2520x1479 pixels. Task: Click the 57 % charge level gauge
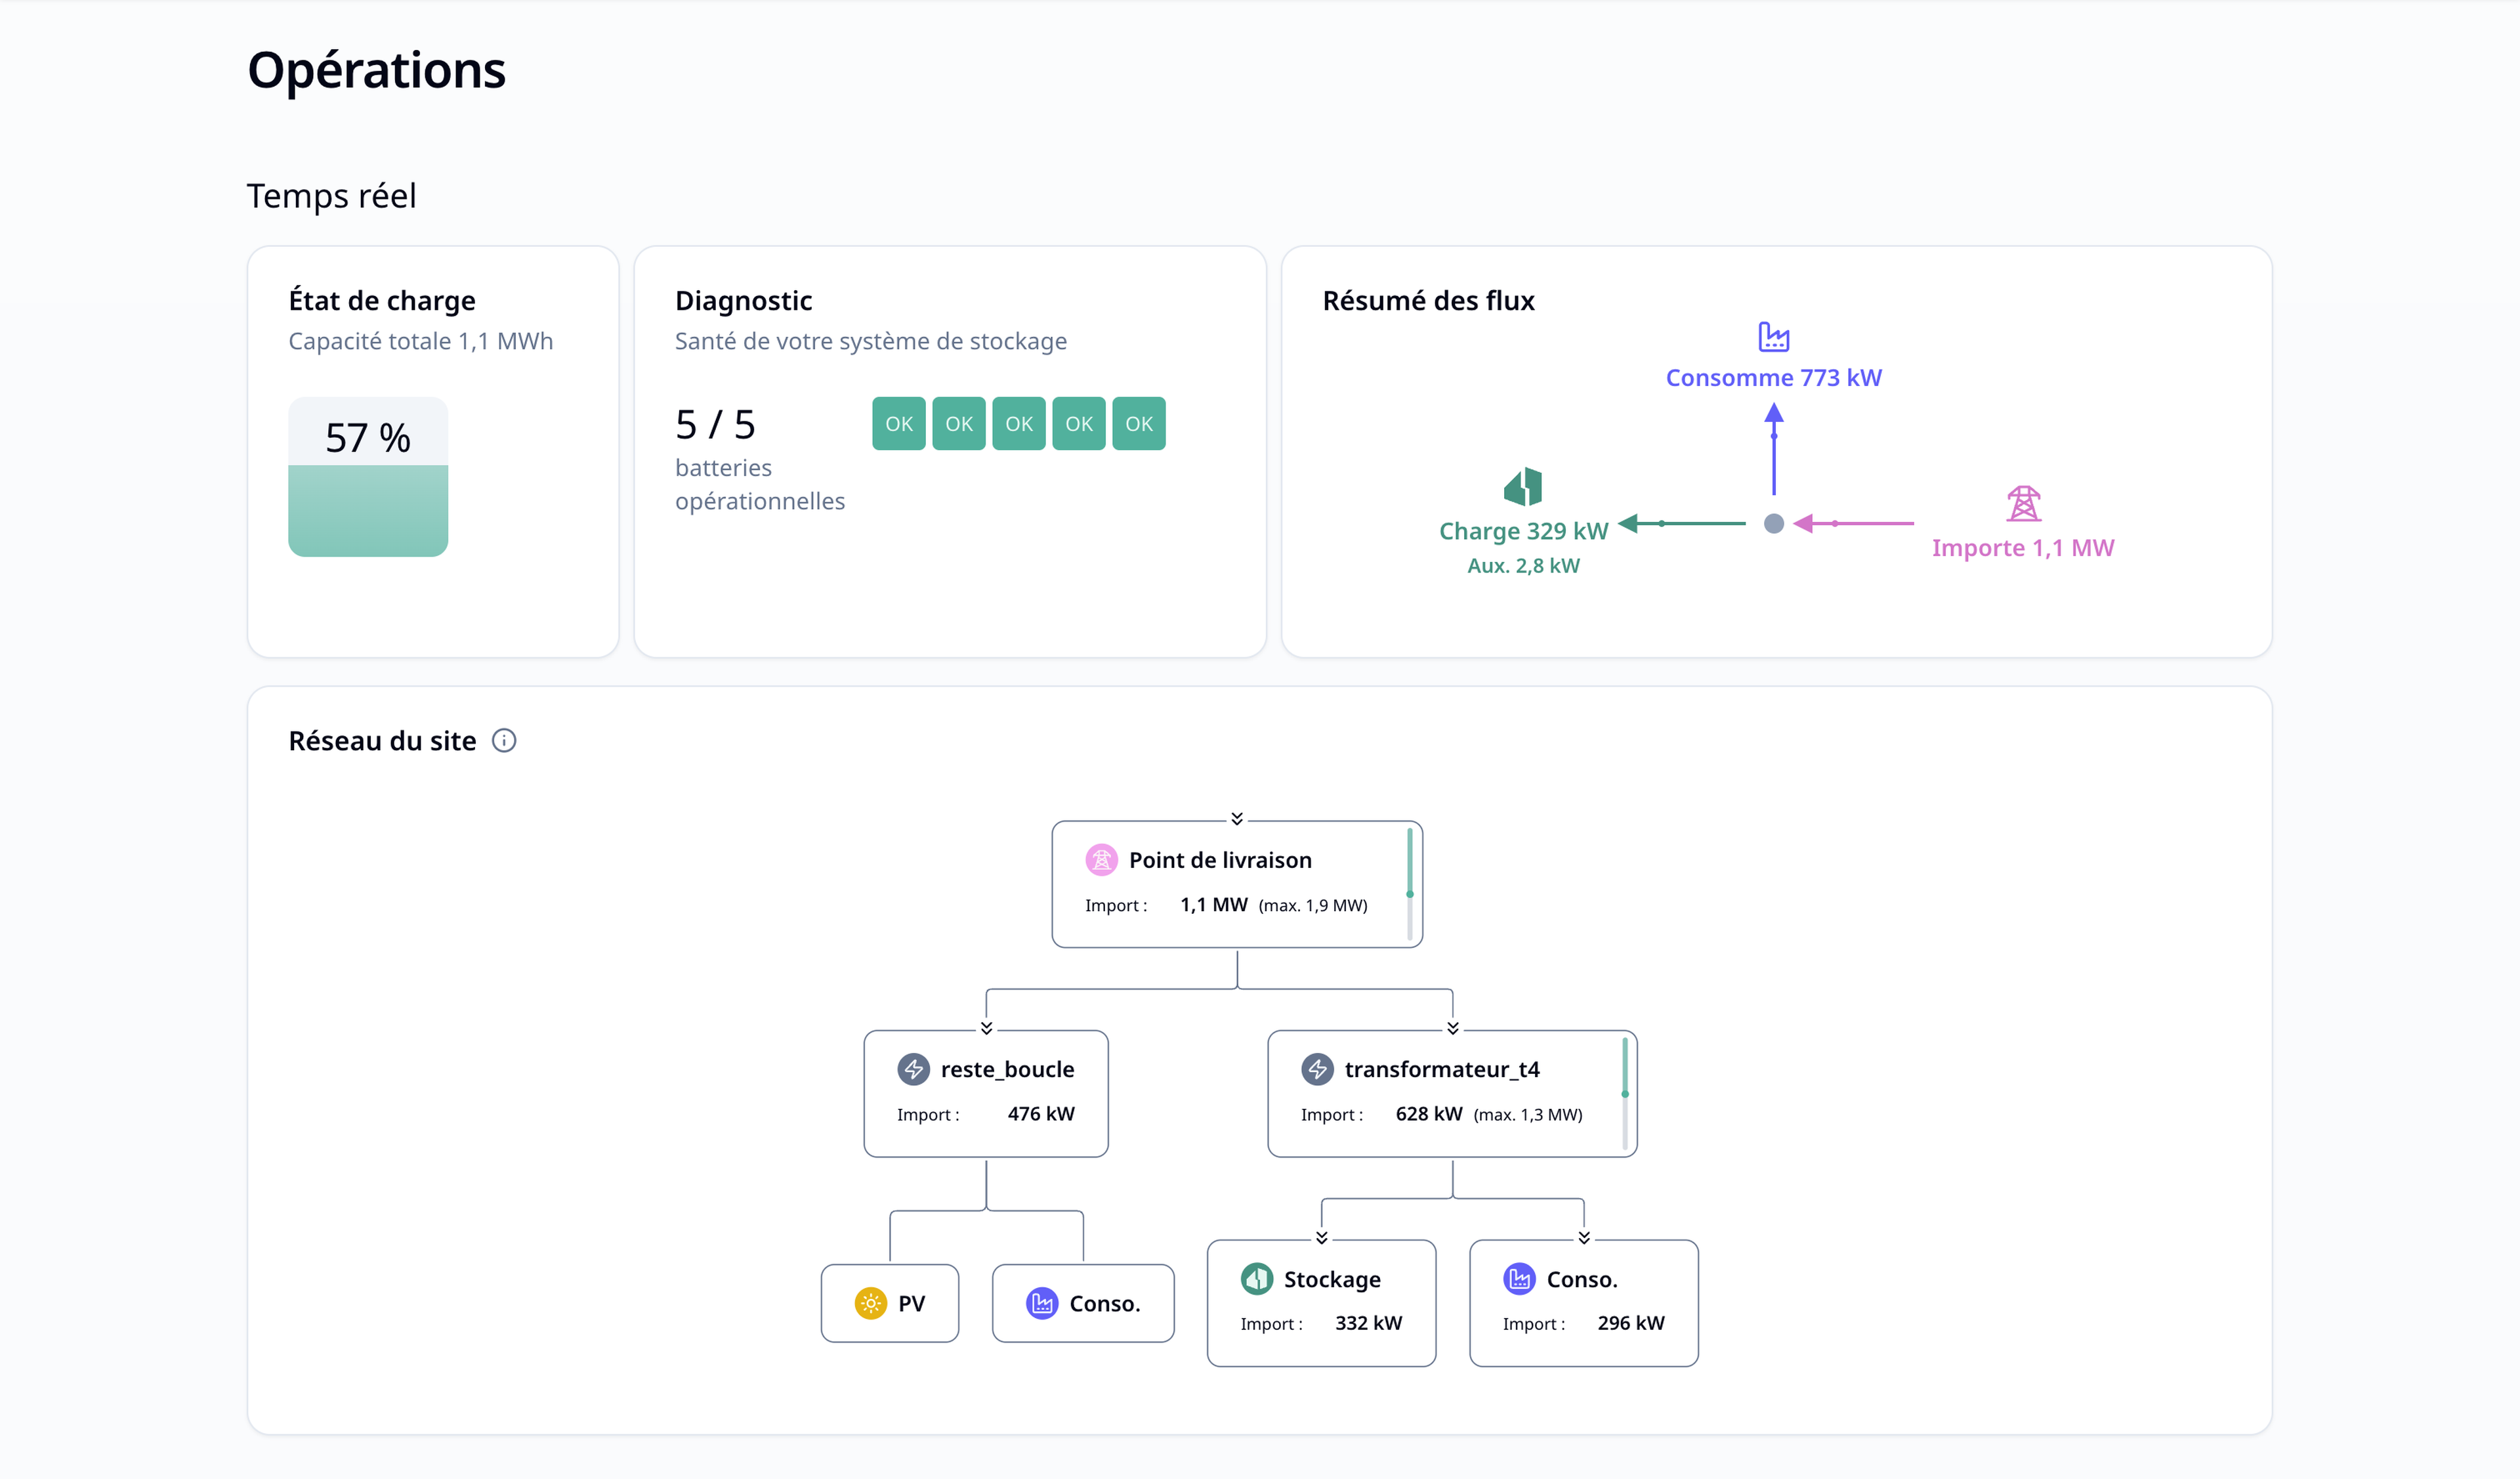[x=368, y=477]
